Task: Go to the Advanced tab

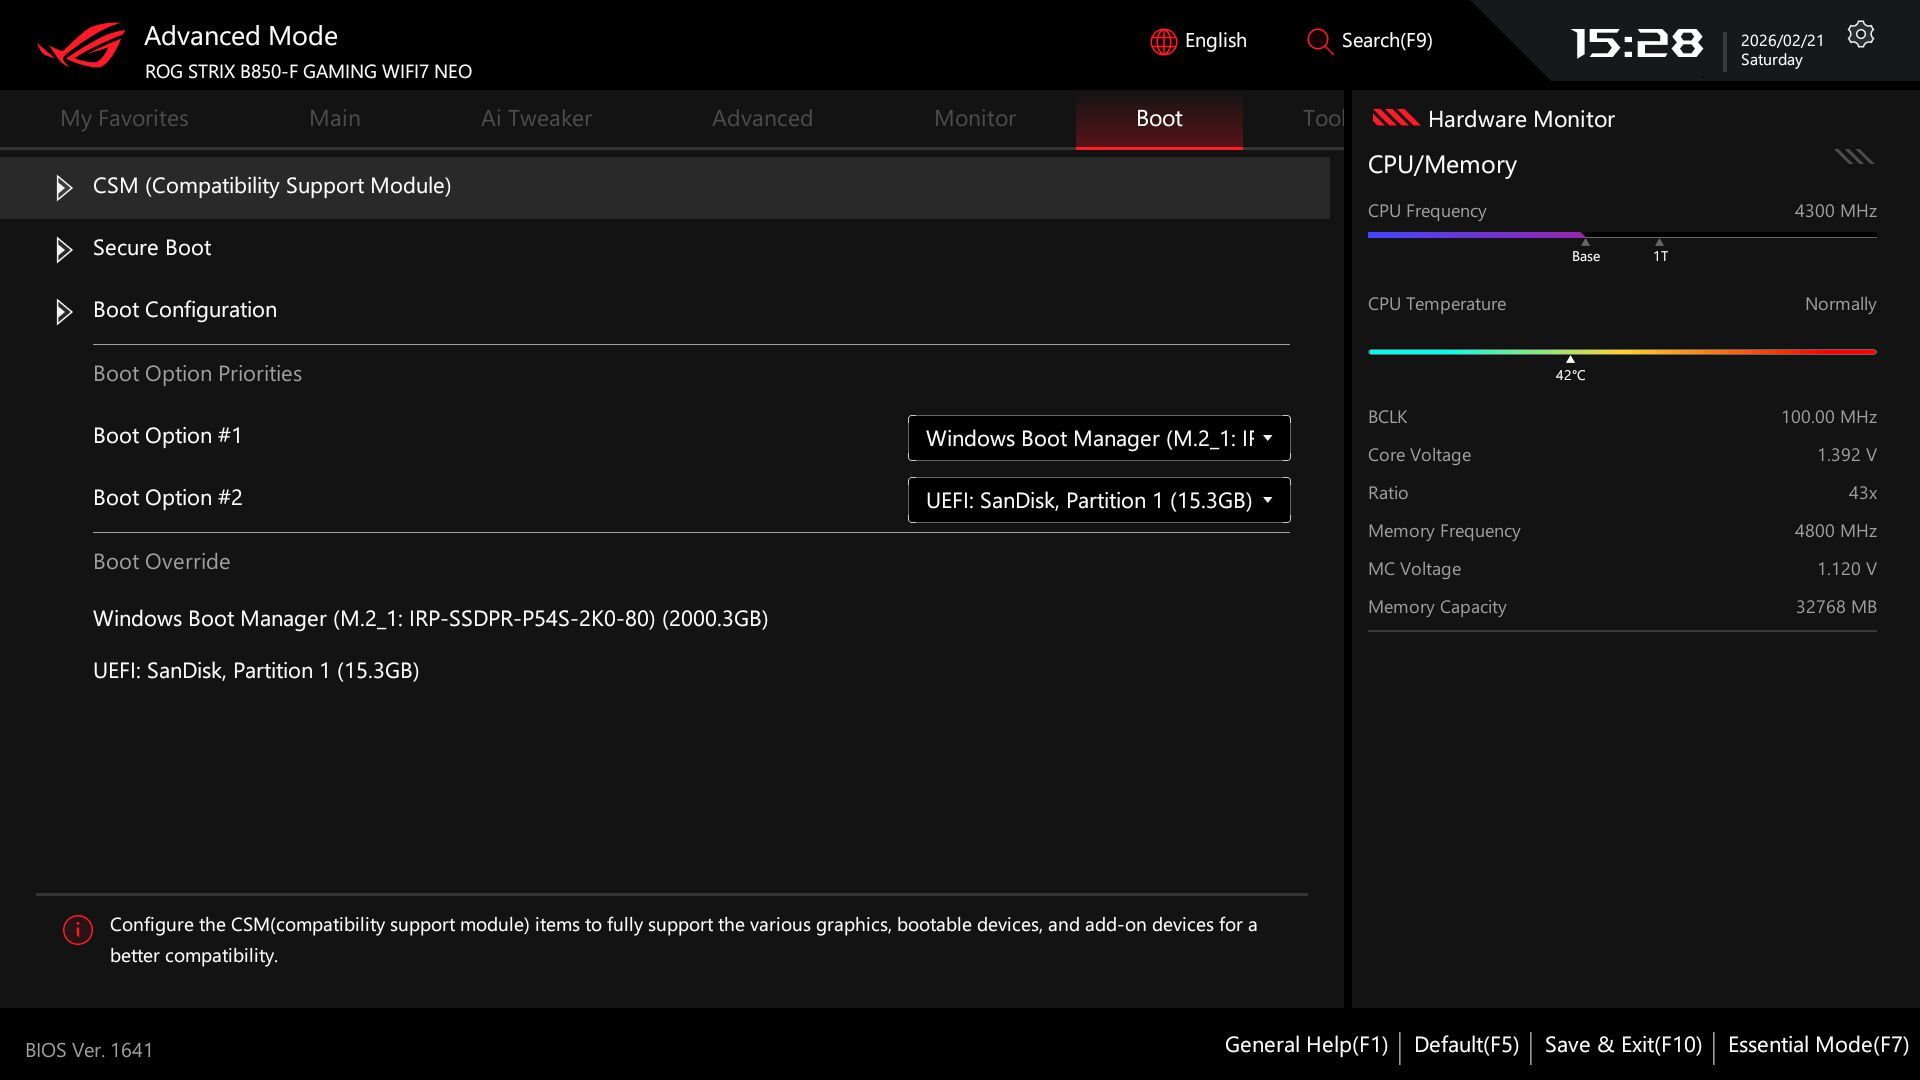Action: tap(762, 118)
